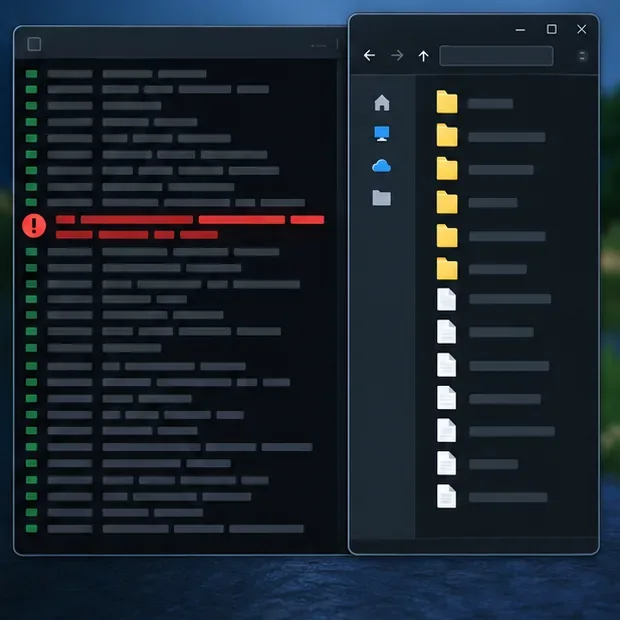The image size is (620, 620).
Task: Focus the address bar in file explorer
Action: (x=496, y=56)
